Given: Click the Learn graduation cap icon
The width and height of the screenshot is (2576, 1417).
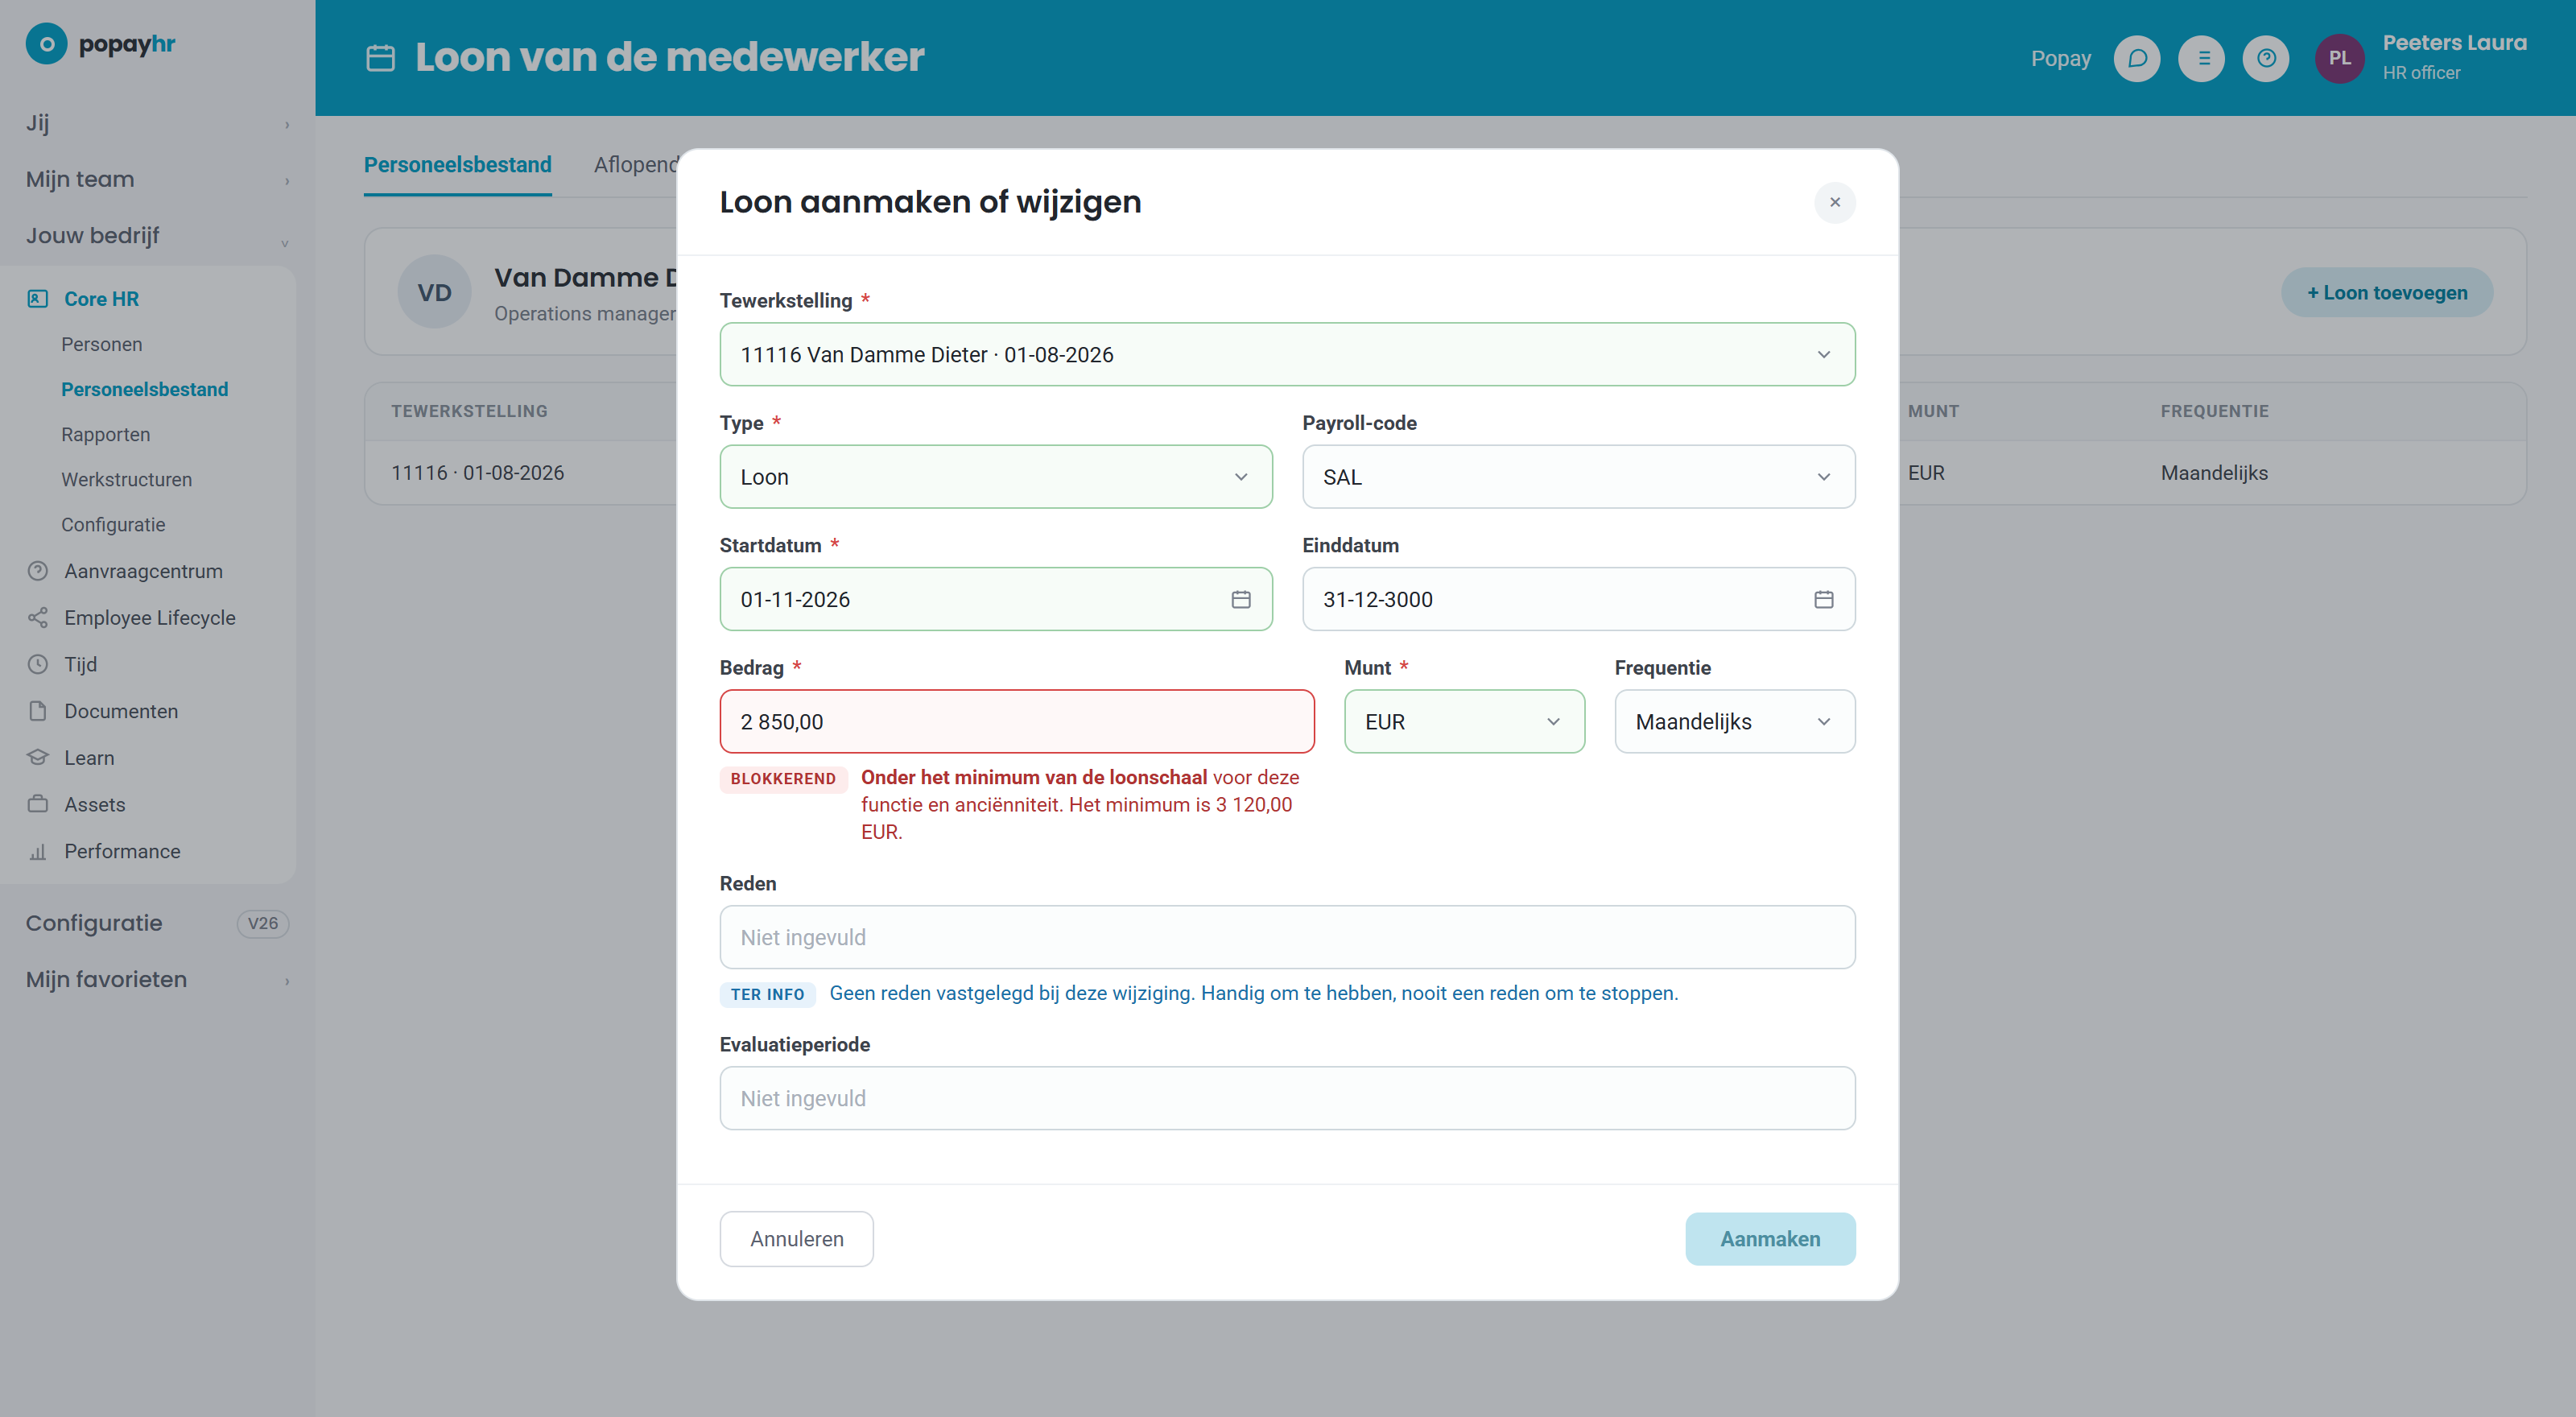Looking at the screenshot, I should [x=38, y=758].
